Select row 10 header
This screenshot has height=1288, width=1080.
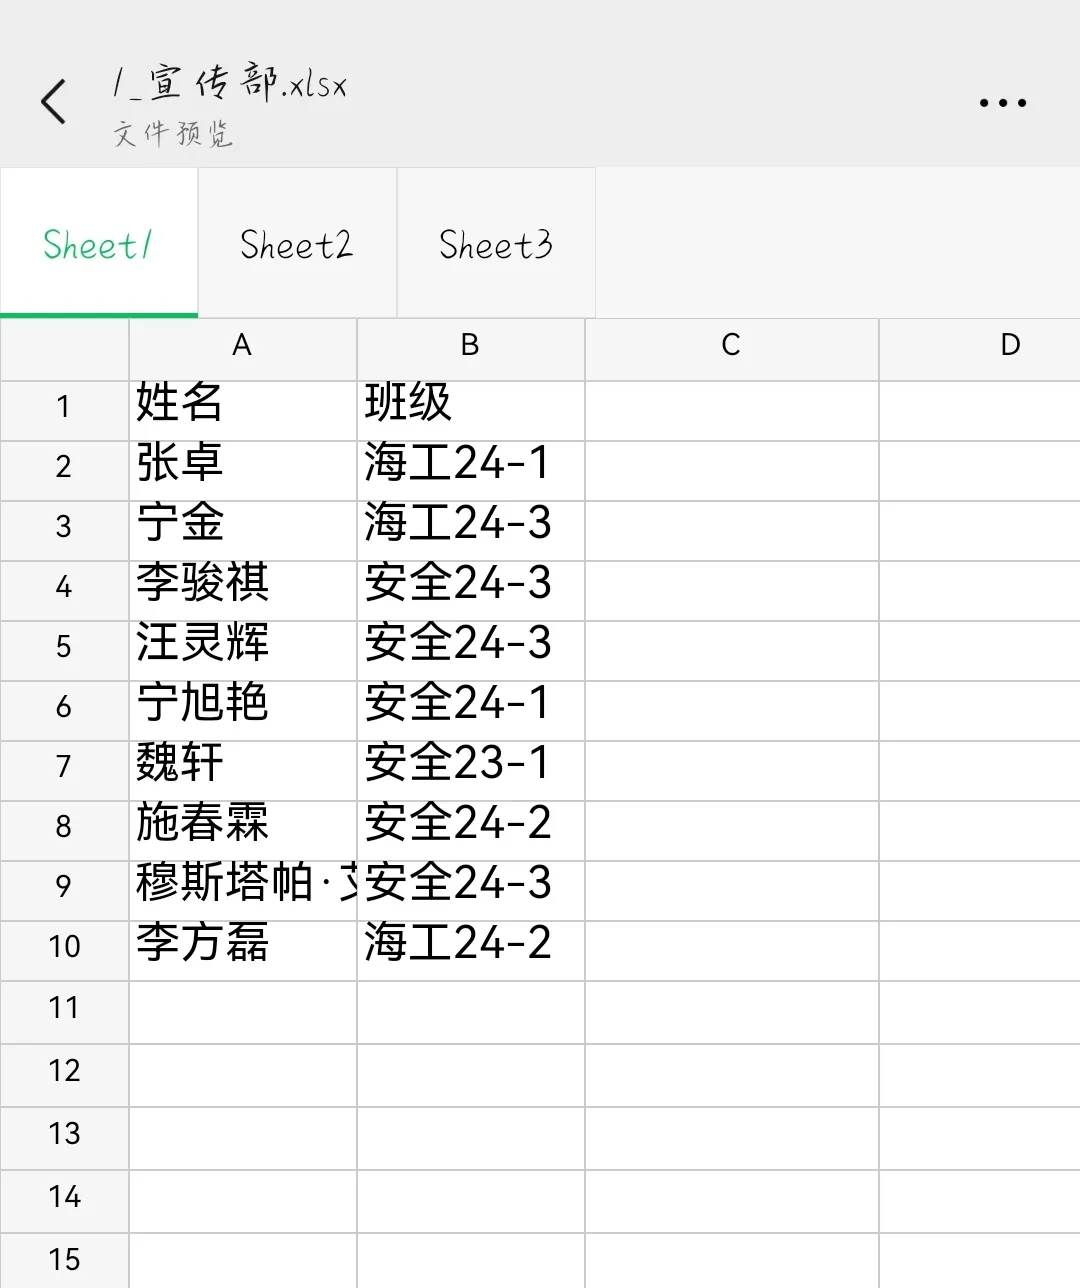click(63, 948)
